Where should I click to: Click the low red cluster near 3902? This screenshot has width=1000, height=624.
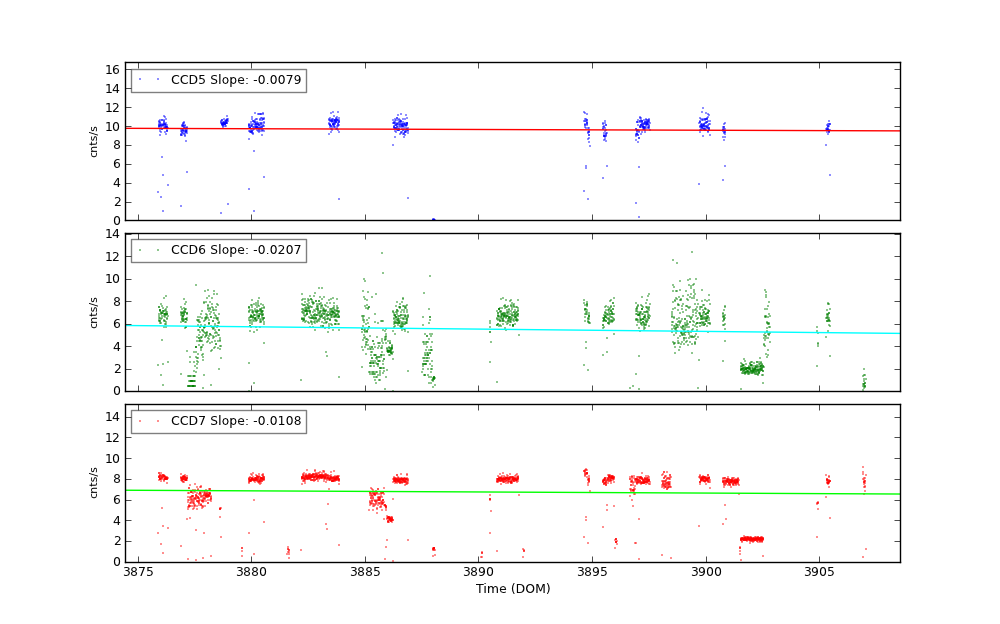pos(752,539)
